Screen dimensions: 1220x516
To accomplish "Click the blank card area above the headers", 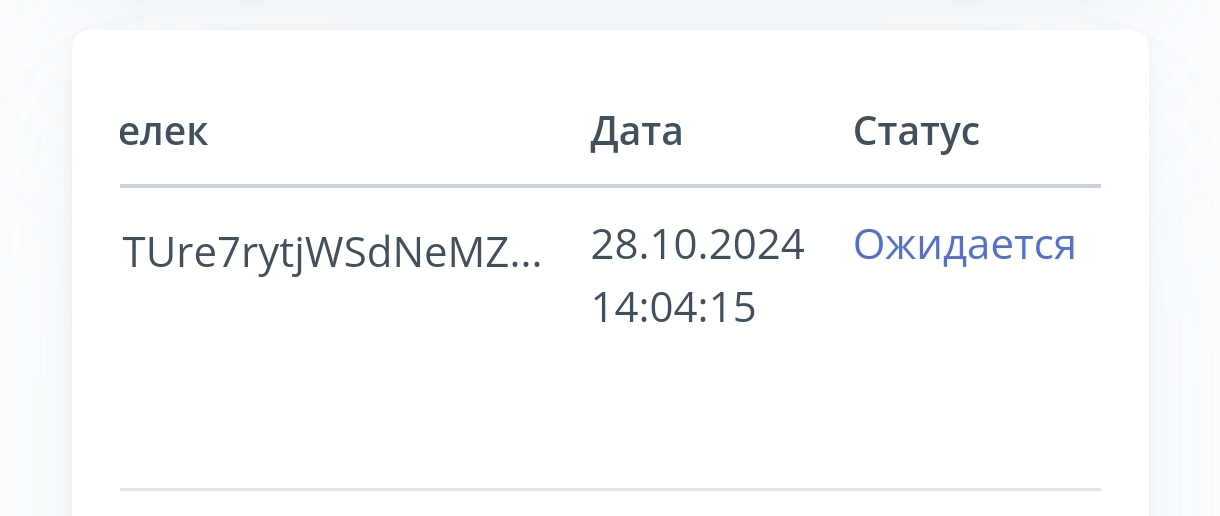I will click(x=610, y=65).
